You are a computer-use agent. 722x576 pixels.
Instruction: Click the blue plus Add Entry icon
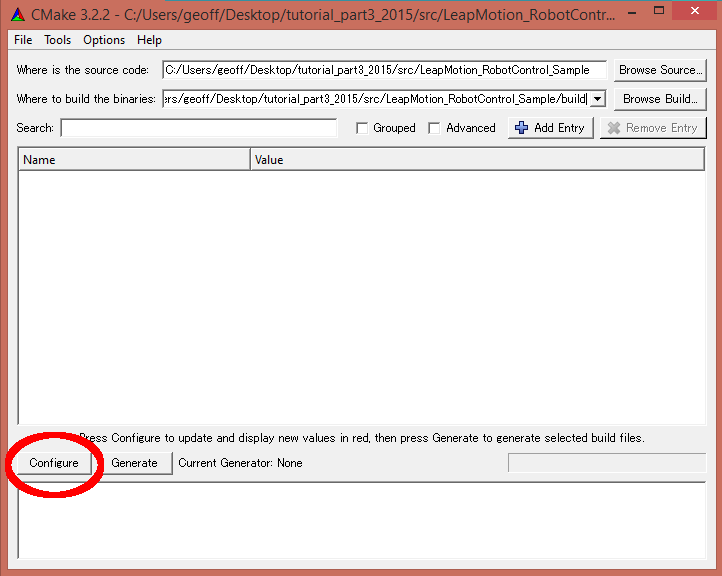tap(521, 128)
